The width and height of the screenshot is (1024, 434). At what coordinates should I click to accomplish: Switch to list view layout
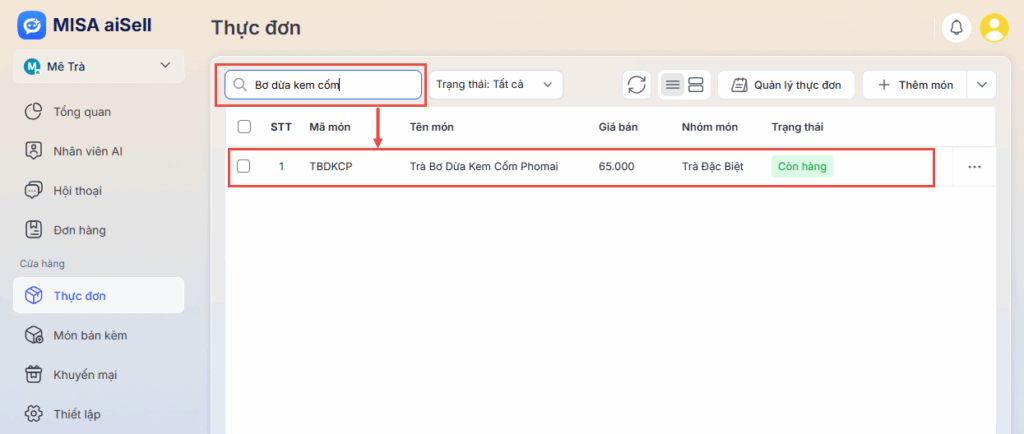673,85
